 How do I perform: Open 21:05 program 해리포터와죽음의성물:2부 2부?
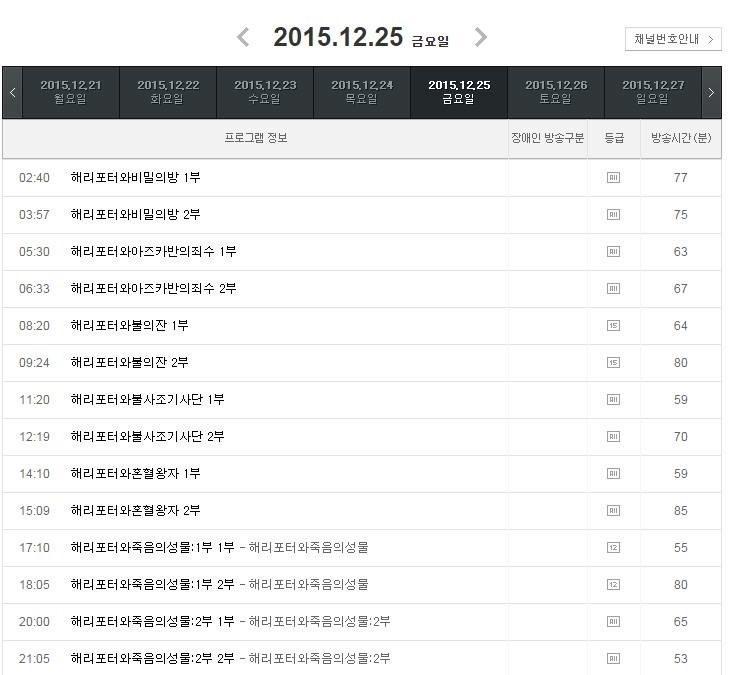[152, 659]
